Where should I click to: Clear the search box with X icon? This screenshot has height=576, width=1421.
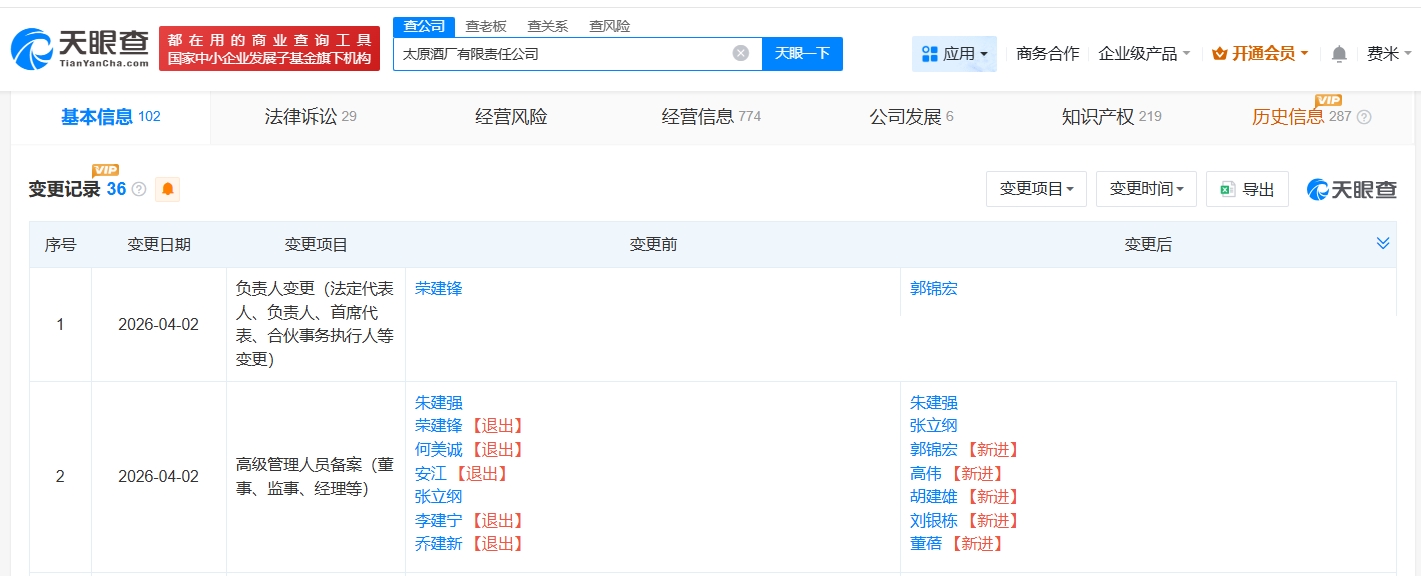pyautogui.click(x=740, y=53)
